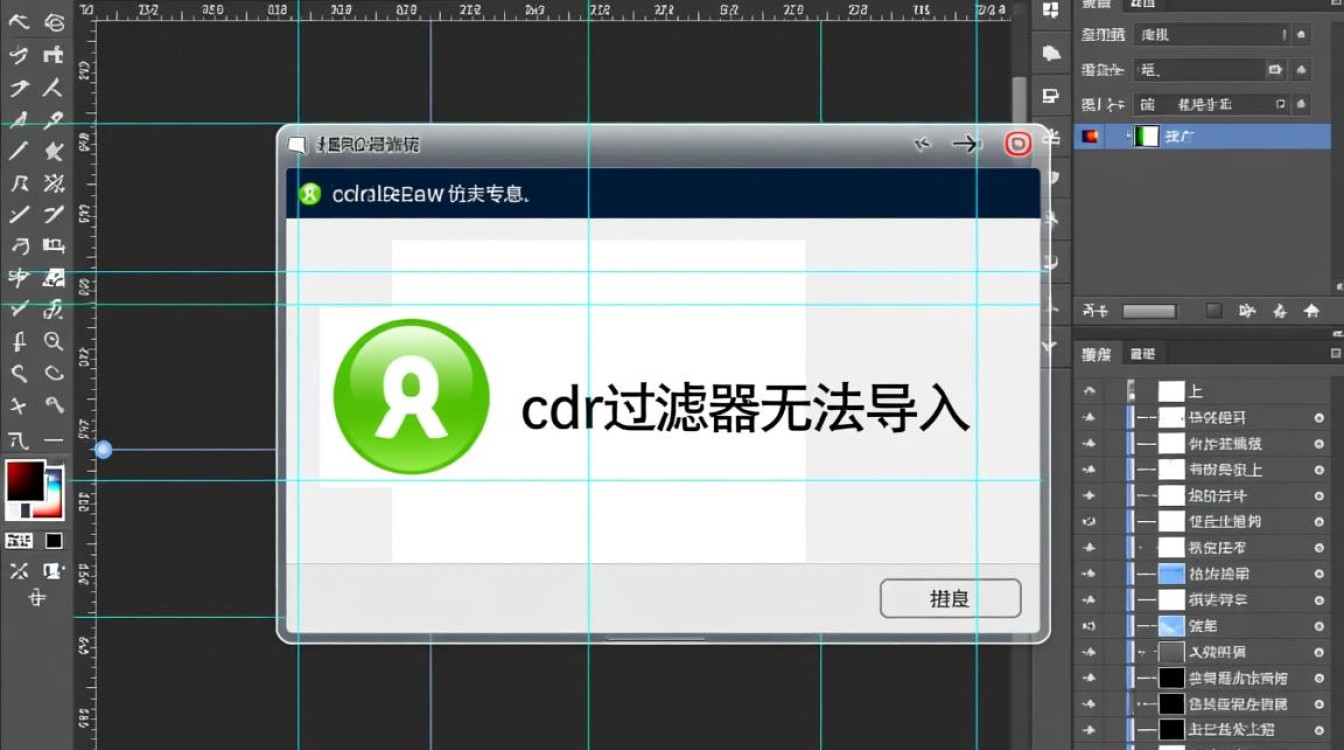Toggle visibility of the first layer row

point(1089,391)
